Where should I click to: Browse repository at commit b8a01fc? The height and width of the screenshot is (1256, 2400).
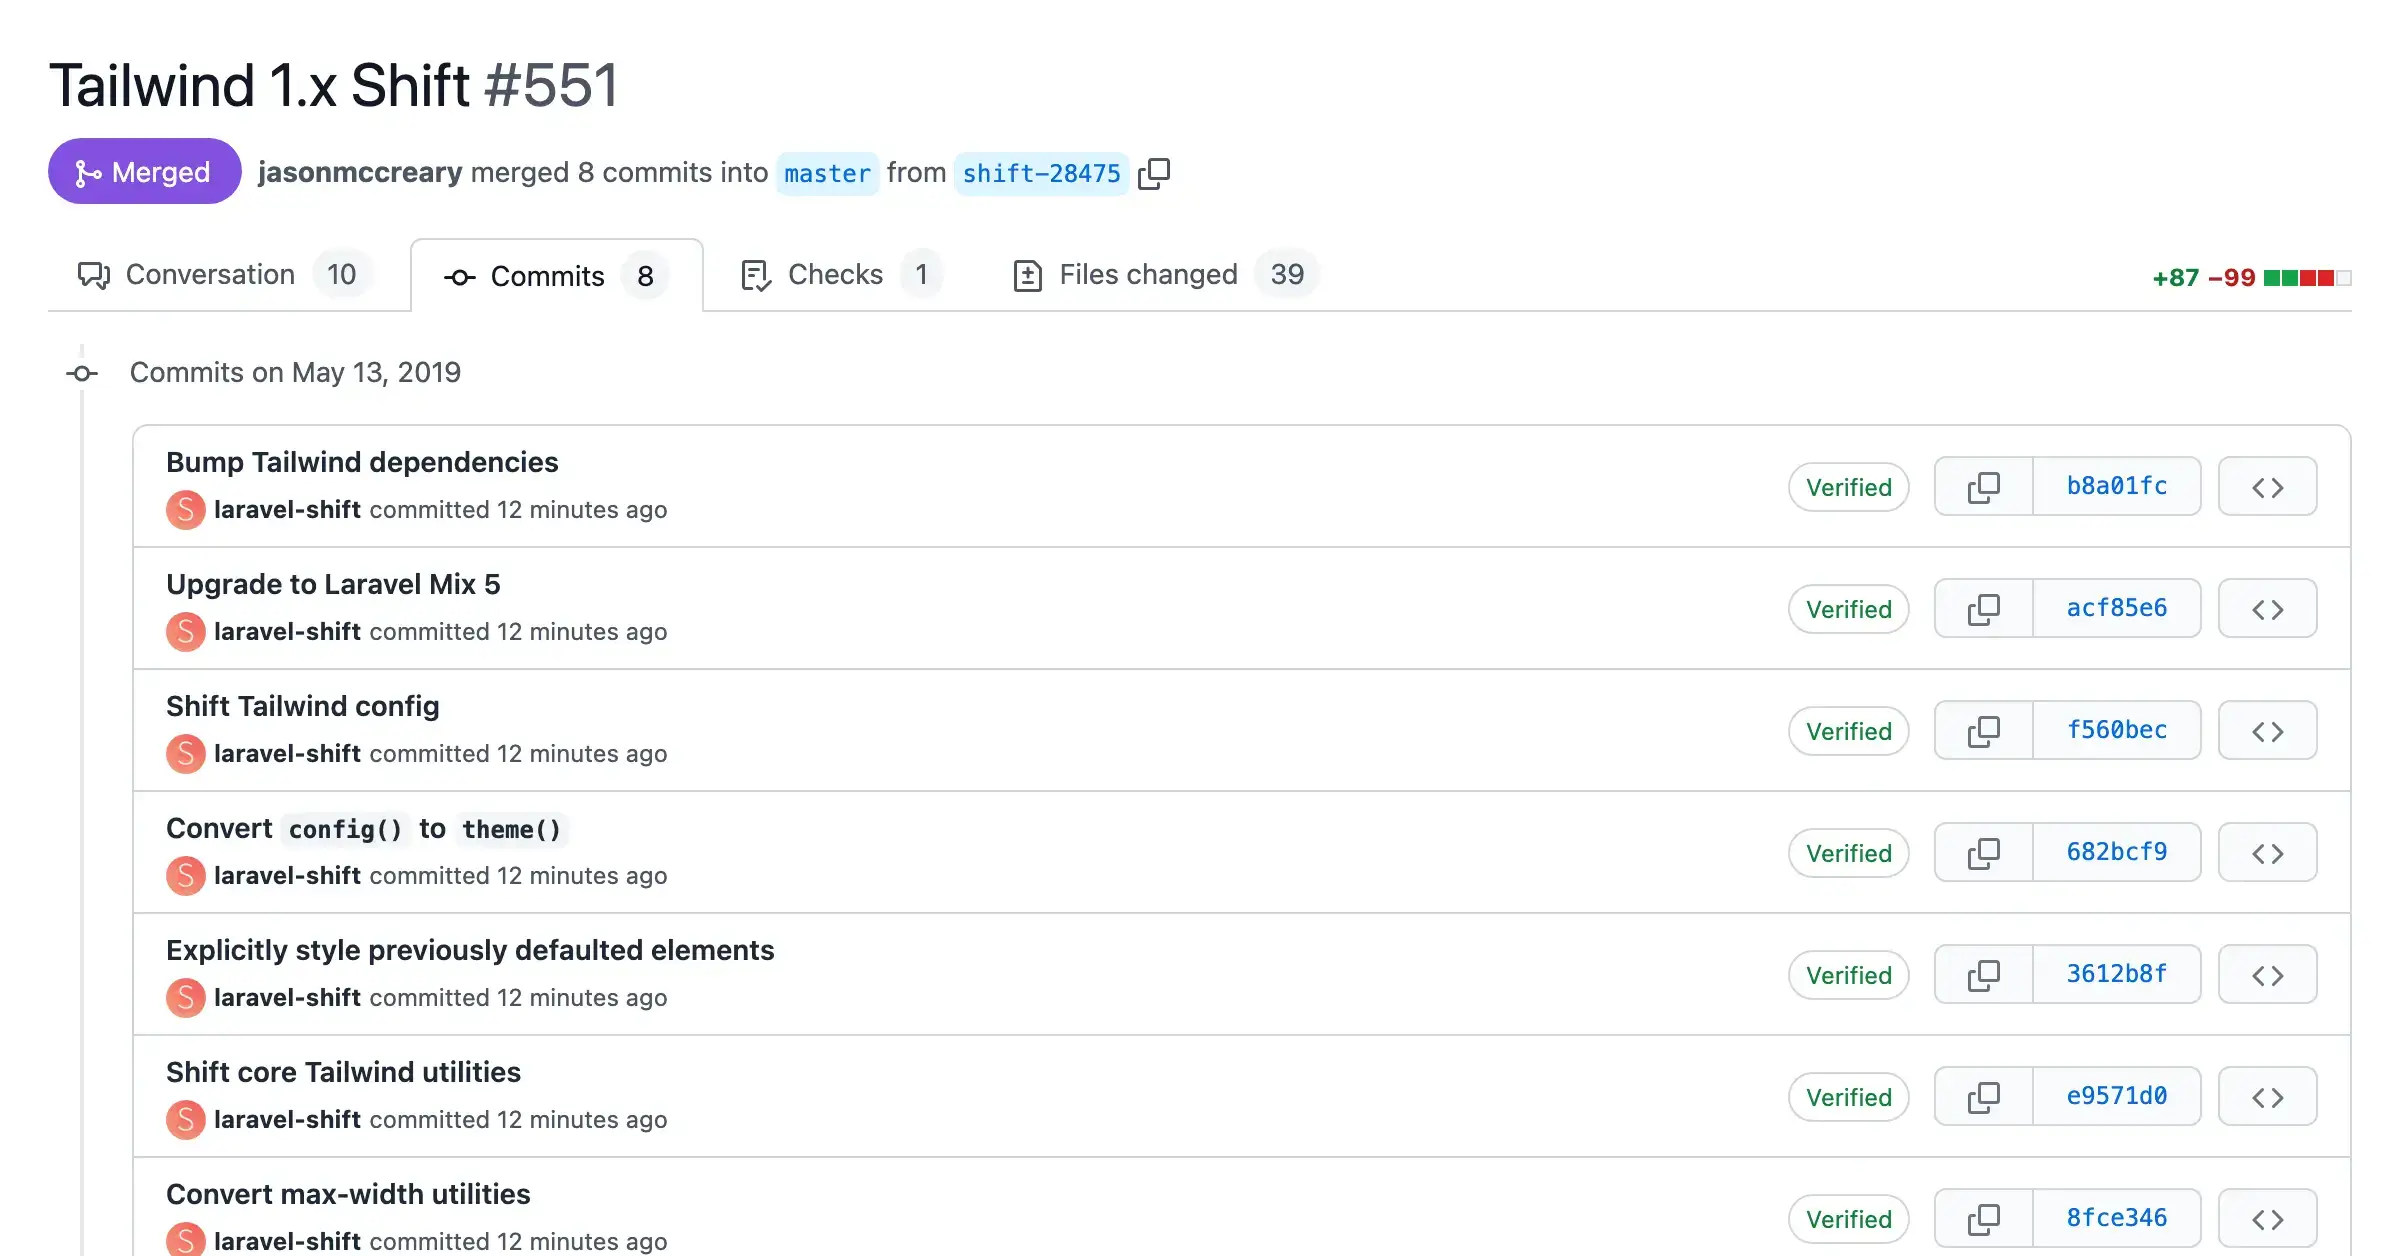(2267, 486)
